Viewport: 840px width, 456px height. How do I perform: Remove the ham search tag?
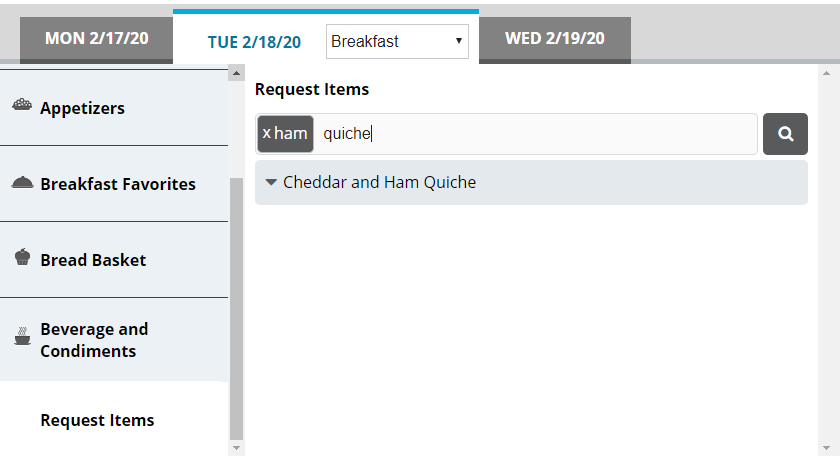pyautogui.click(x=267, y=133)
